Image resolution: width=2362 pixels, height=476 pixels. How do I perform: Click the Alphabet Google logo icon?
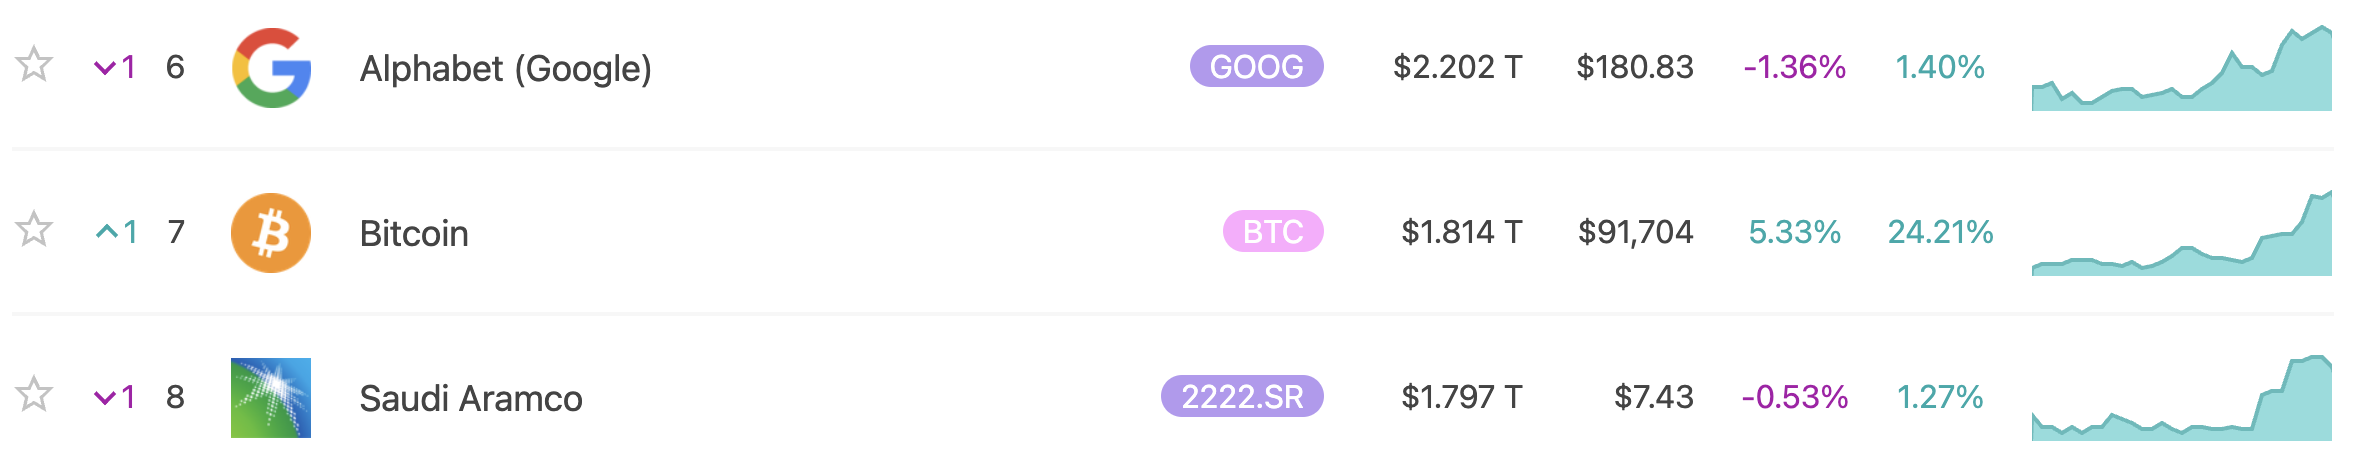coord(271,68)
